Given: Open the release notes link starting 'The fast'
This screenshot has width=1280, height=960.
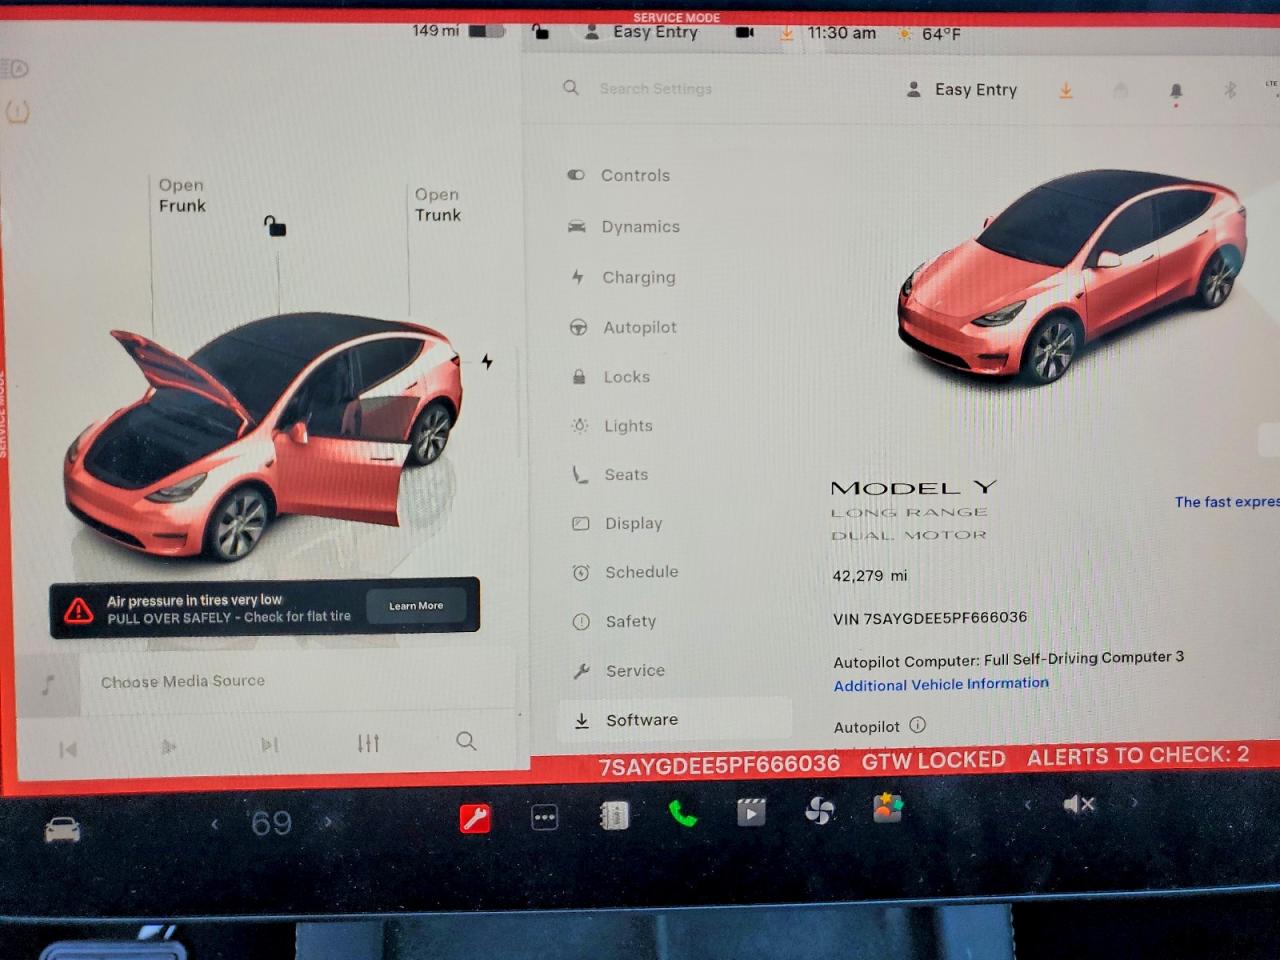Looking at the screenshot, I should point(1227,501).
